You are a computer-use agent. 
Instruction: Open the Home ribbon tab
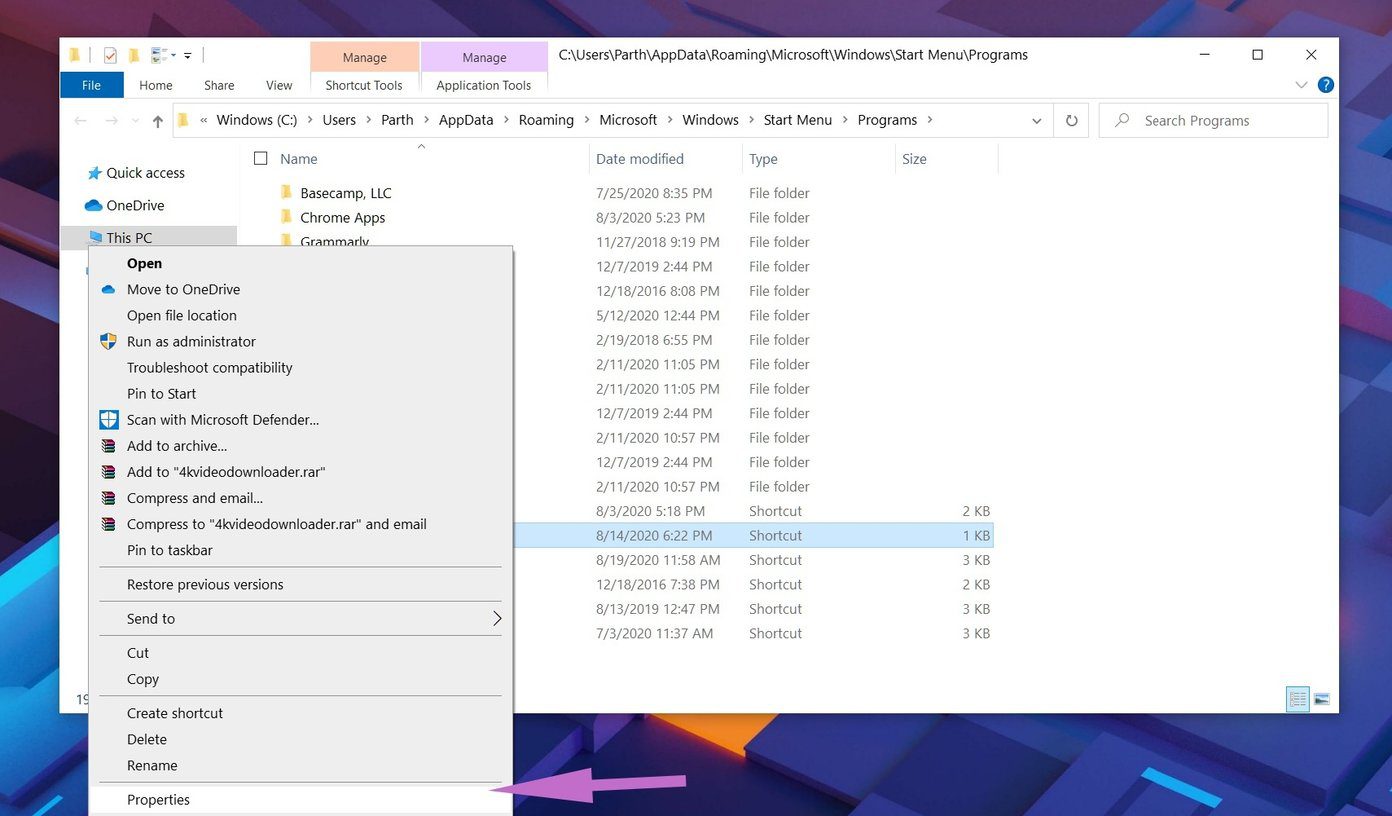point(155,85)
